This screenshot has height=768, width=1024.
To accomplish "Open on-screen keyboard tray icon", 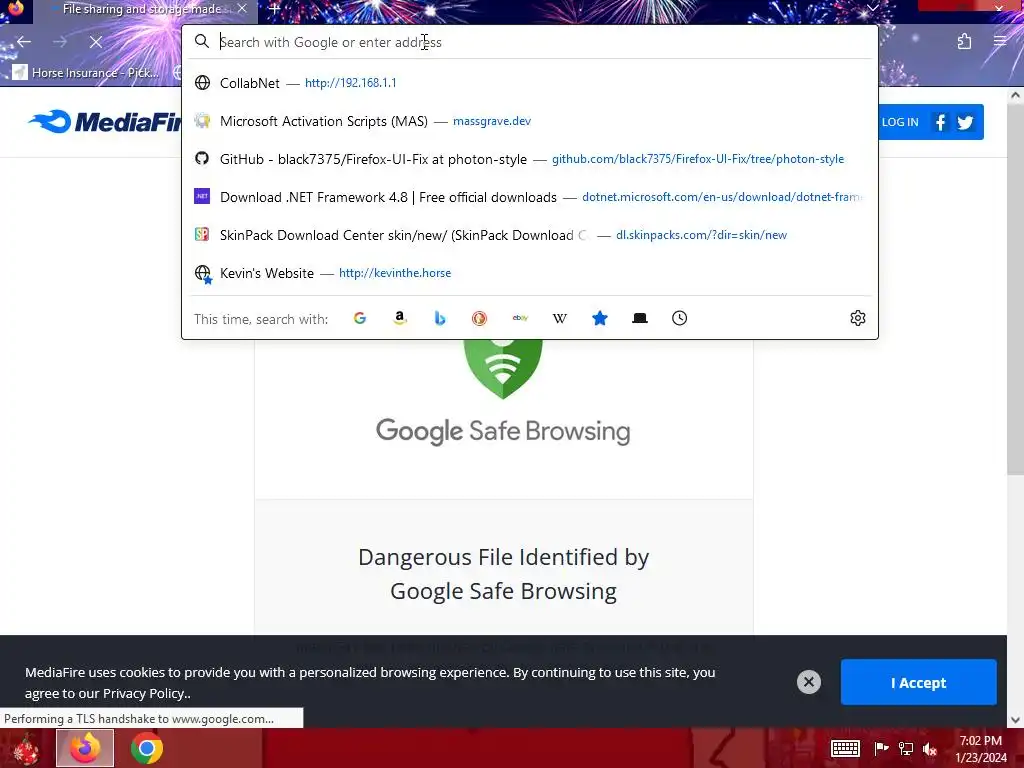I will 845,748.
